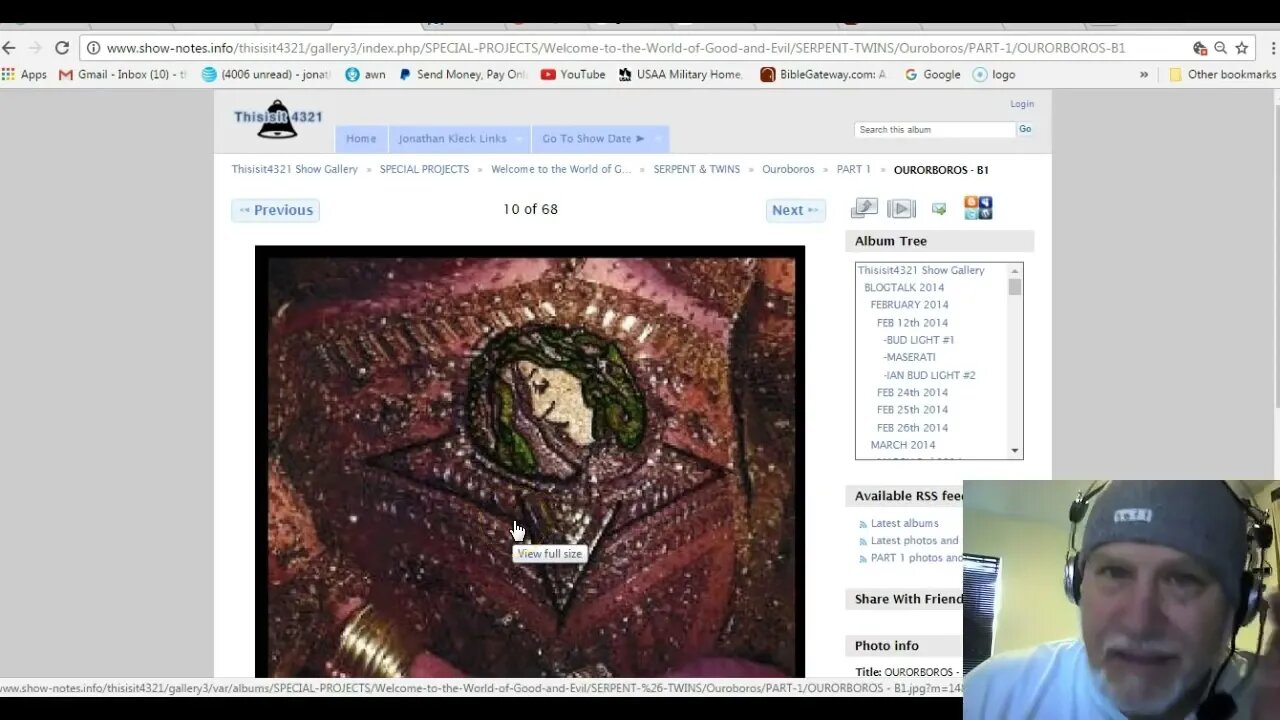Click the browser forward arrow
Viewport: 1280px width, 720px height.
(35, 48)
